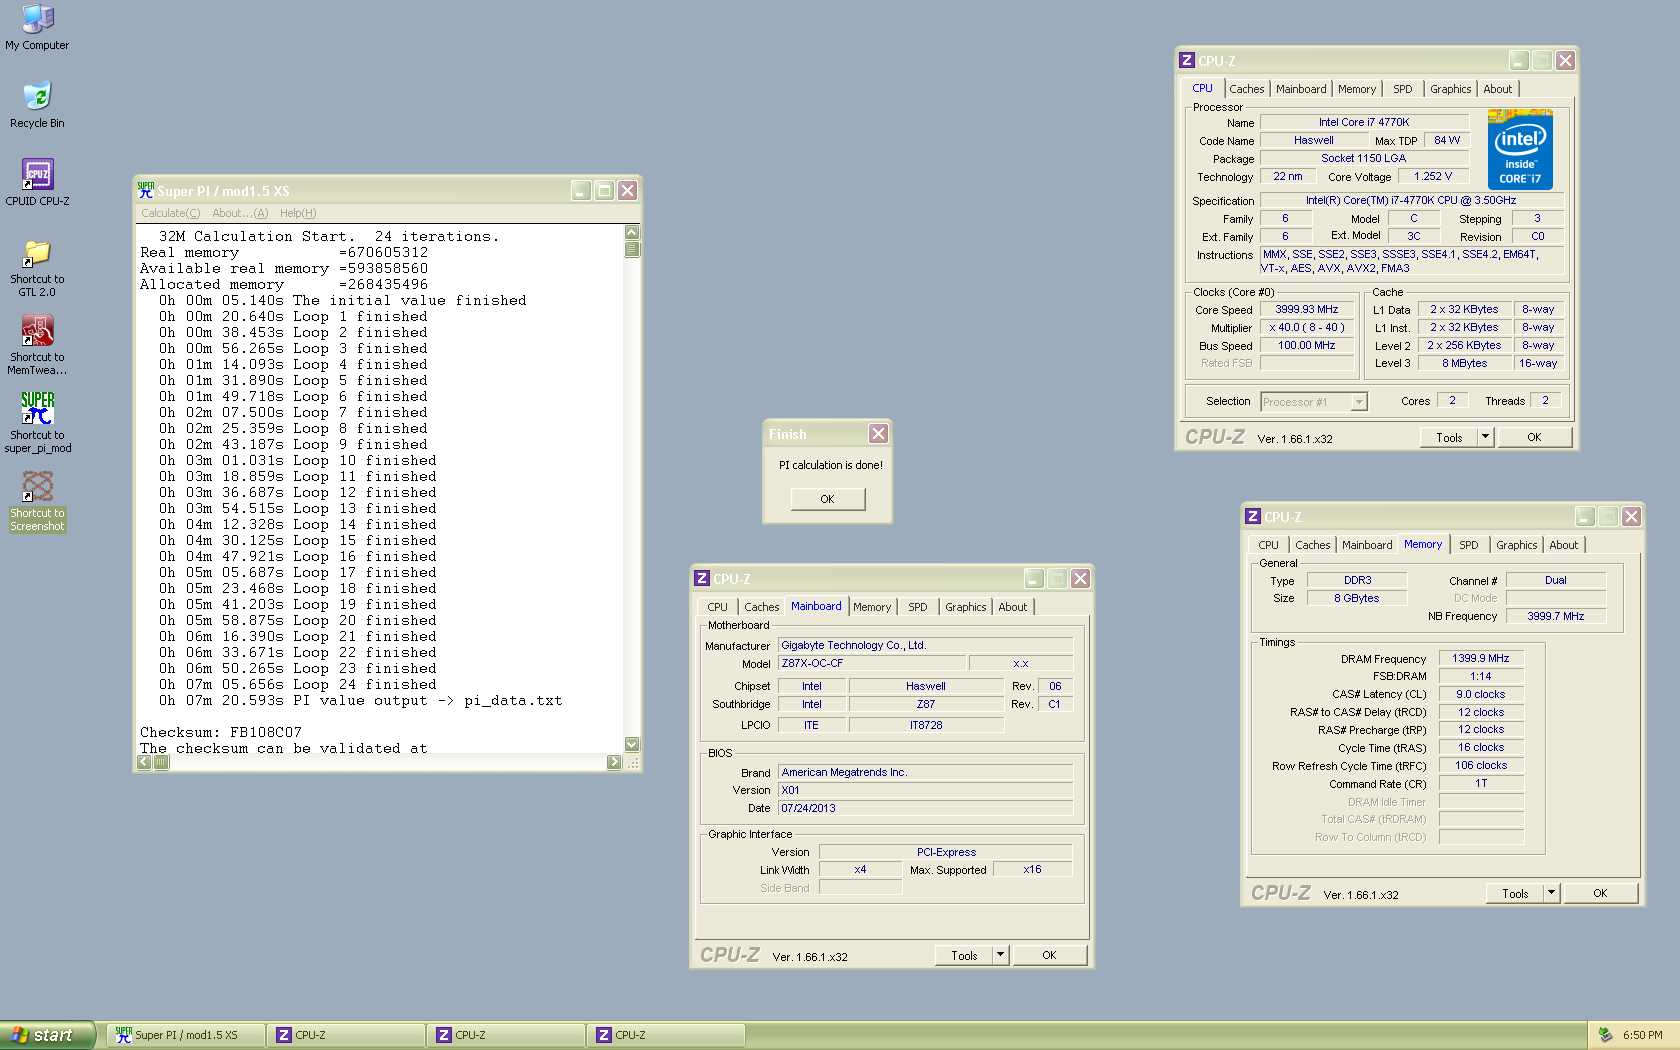
Task: Close the Super PI window
Action: coord(627,190)
